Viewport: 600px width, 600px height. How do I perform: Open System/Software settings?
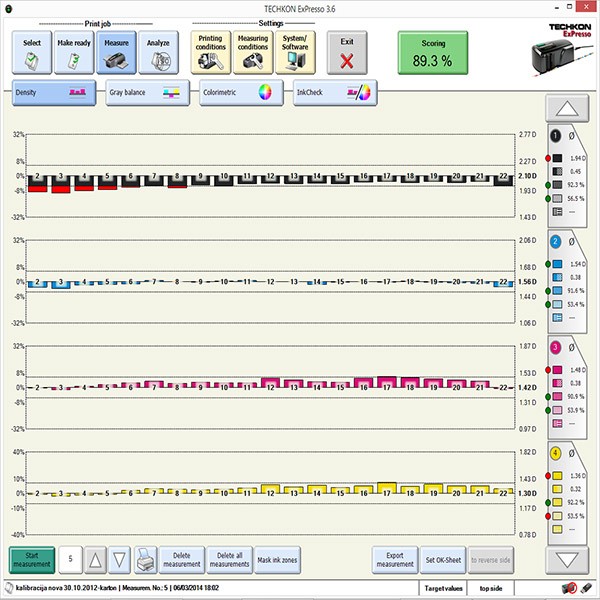(x=295, y=53)
